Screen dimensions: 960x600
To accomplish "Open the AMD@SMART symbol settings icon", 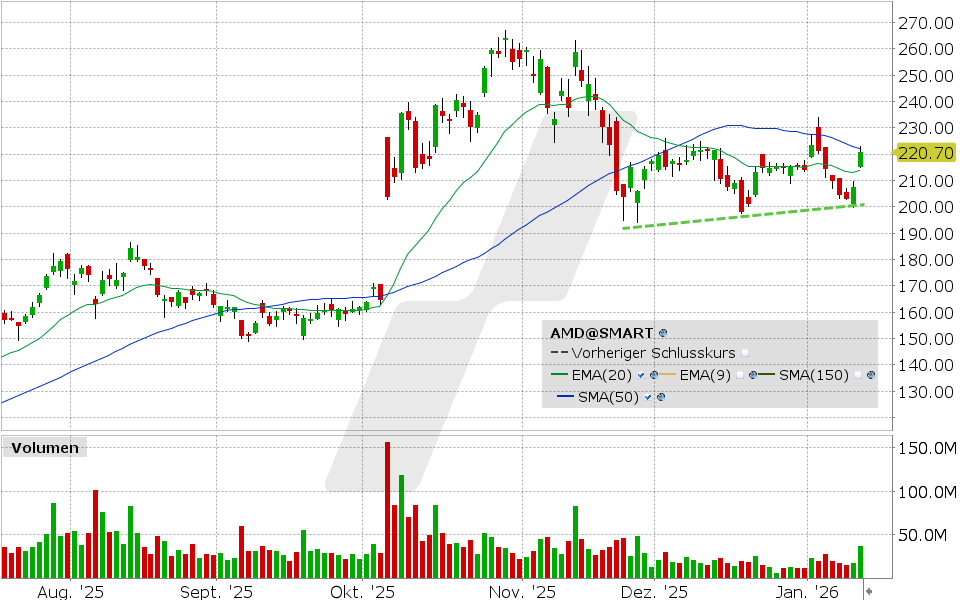I will (663, 332).
